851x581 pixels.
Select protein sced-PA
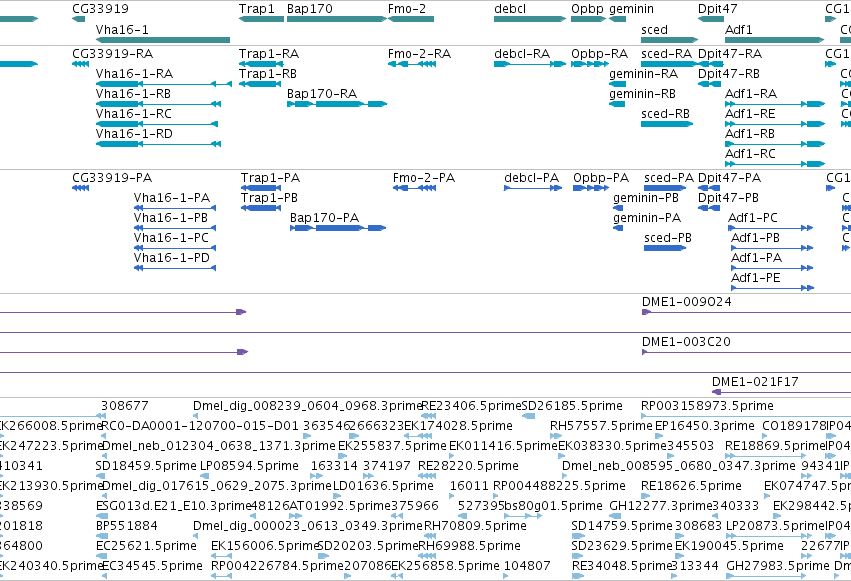point(669,178)
